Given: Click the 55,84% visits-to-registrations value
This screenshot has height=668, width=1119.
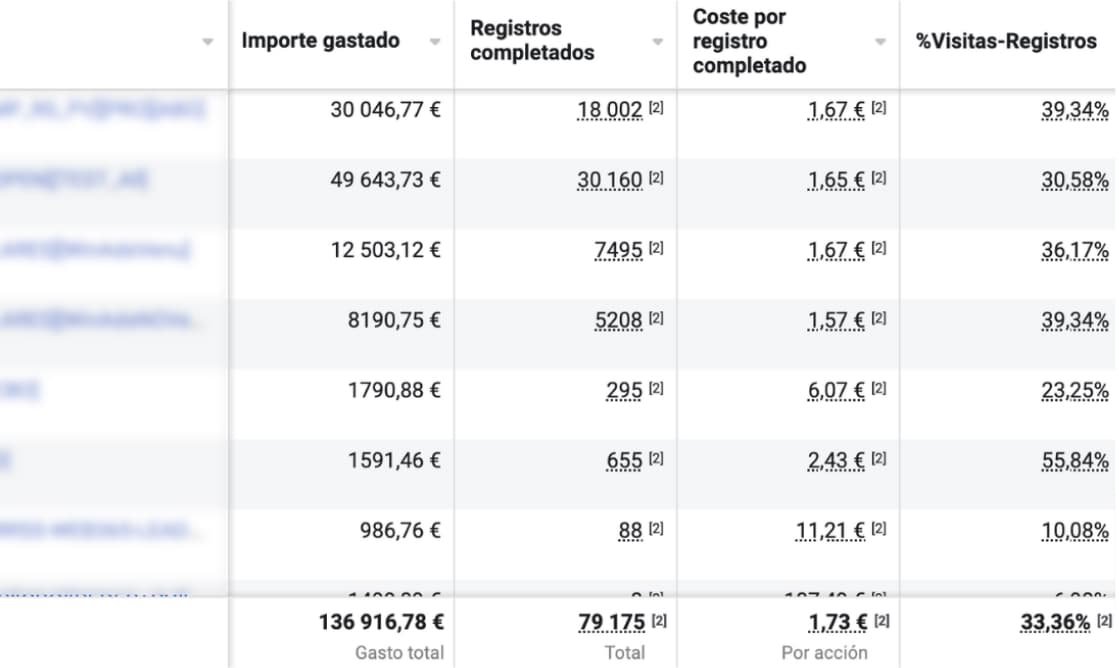Looking at the screenshot, I should 1075,460.
